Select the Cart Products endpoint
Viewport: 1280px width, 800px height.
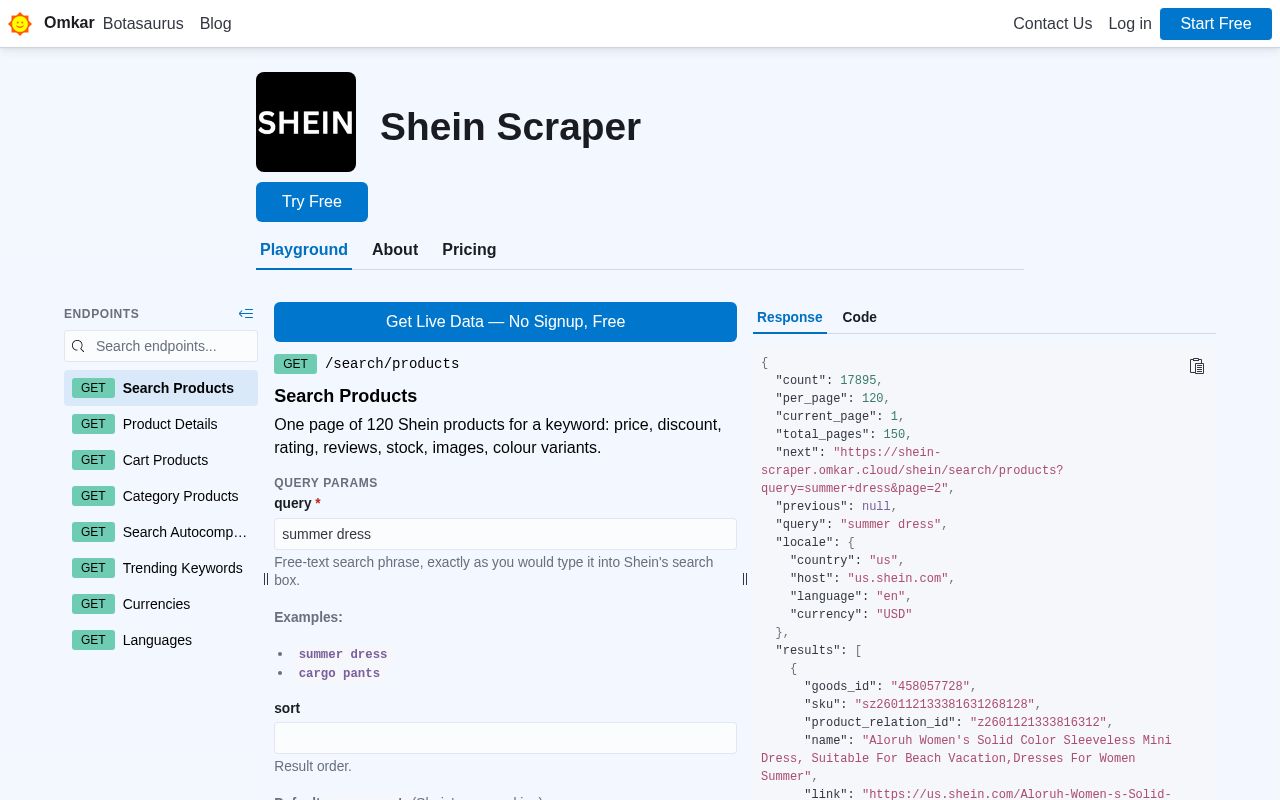click(x=161, y=460)
